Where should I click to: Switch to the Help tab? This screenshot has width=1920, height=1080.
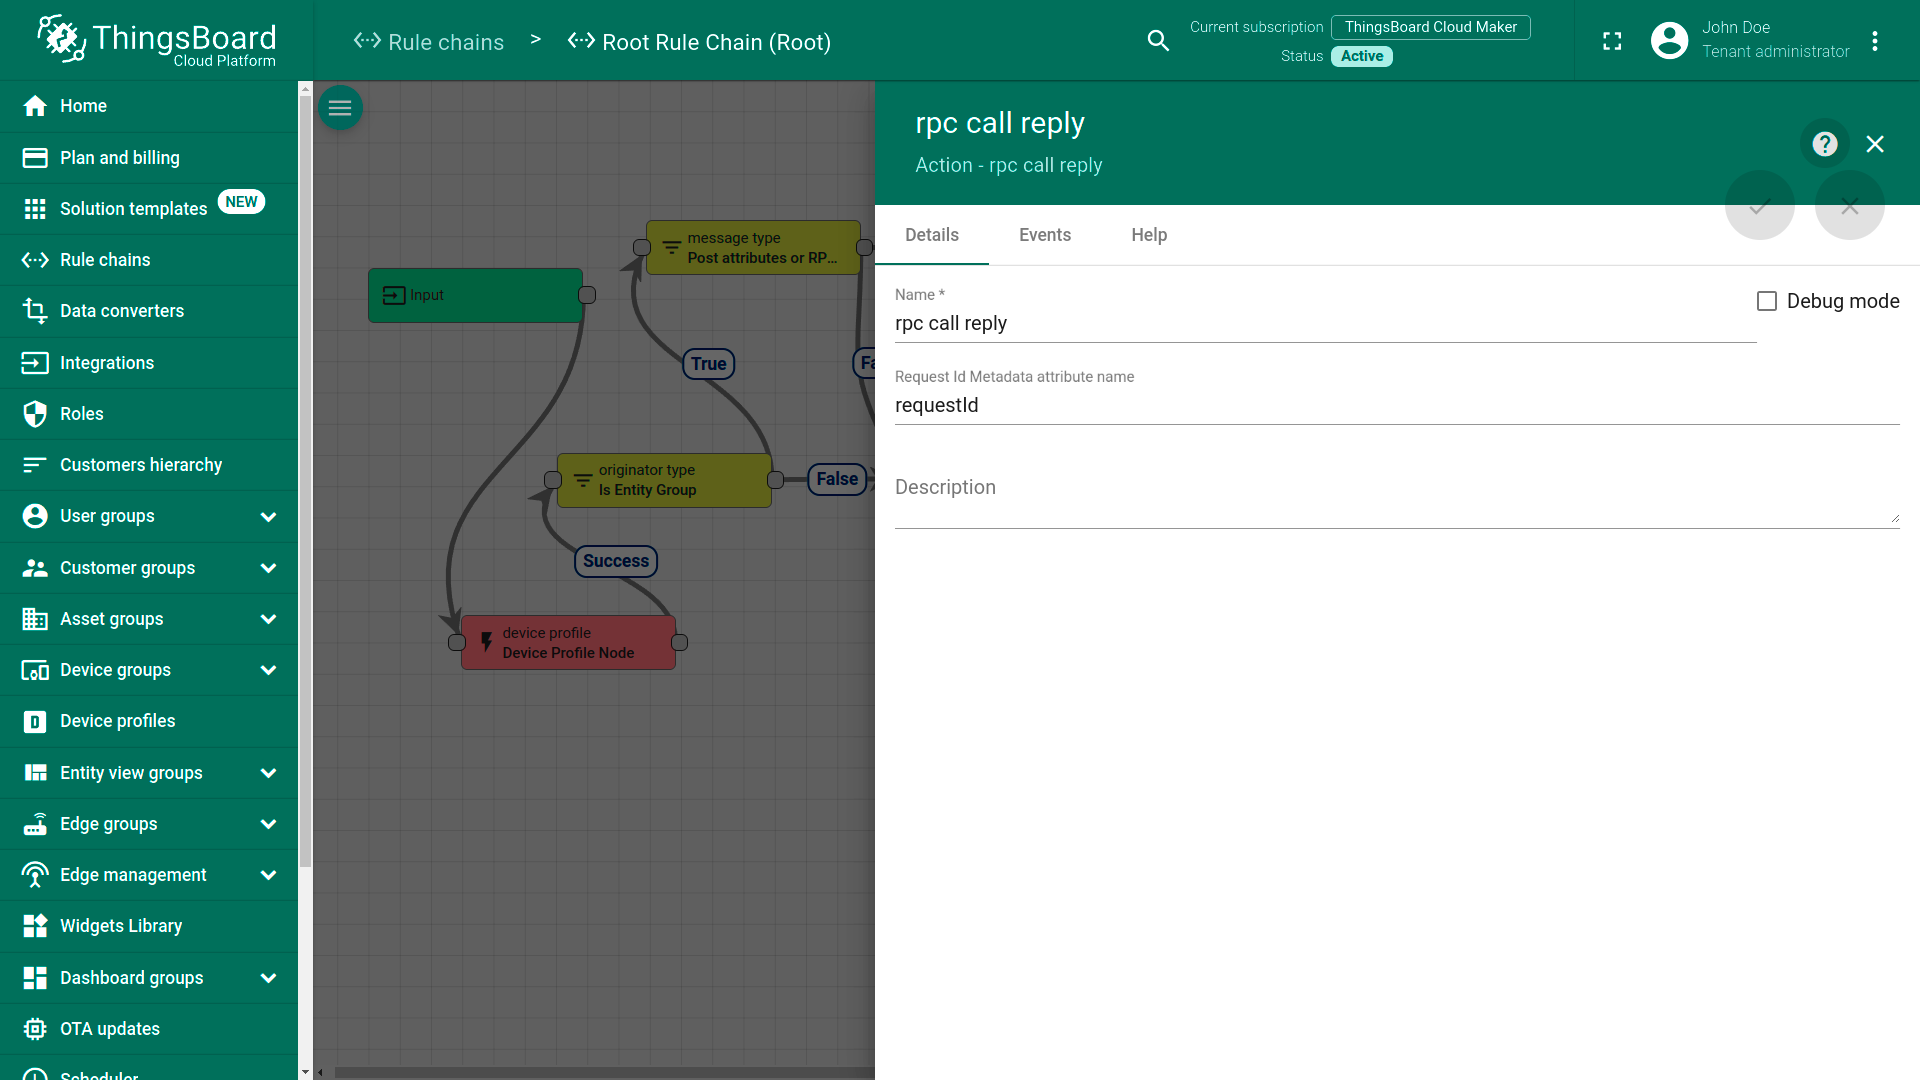1149,235
